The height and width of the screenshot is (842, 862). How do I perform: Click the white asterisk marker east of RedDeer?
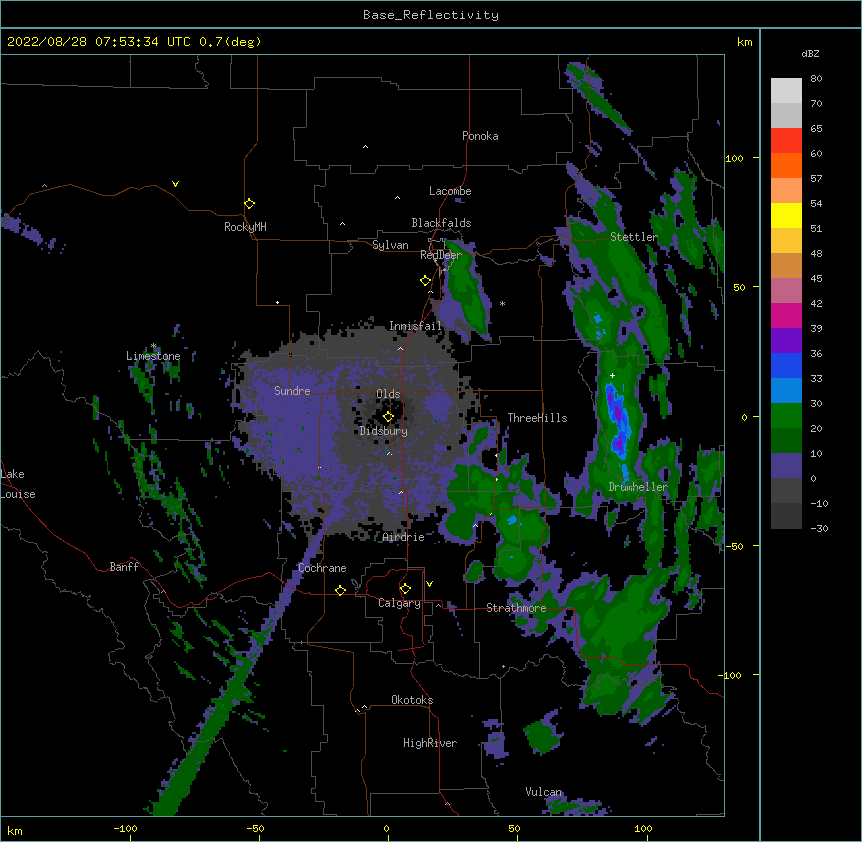click(x=502, y=303)
